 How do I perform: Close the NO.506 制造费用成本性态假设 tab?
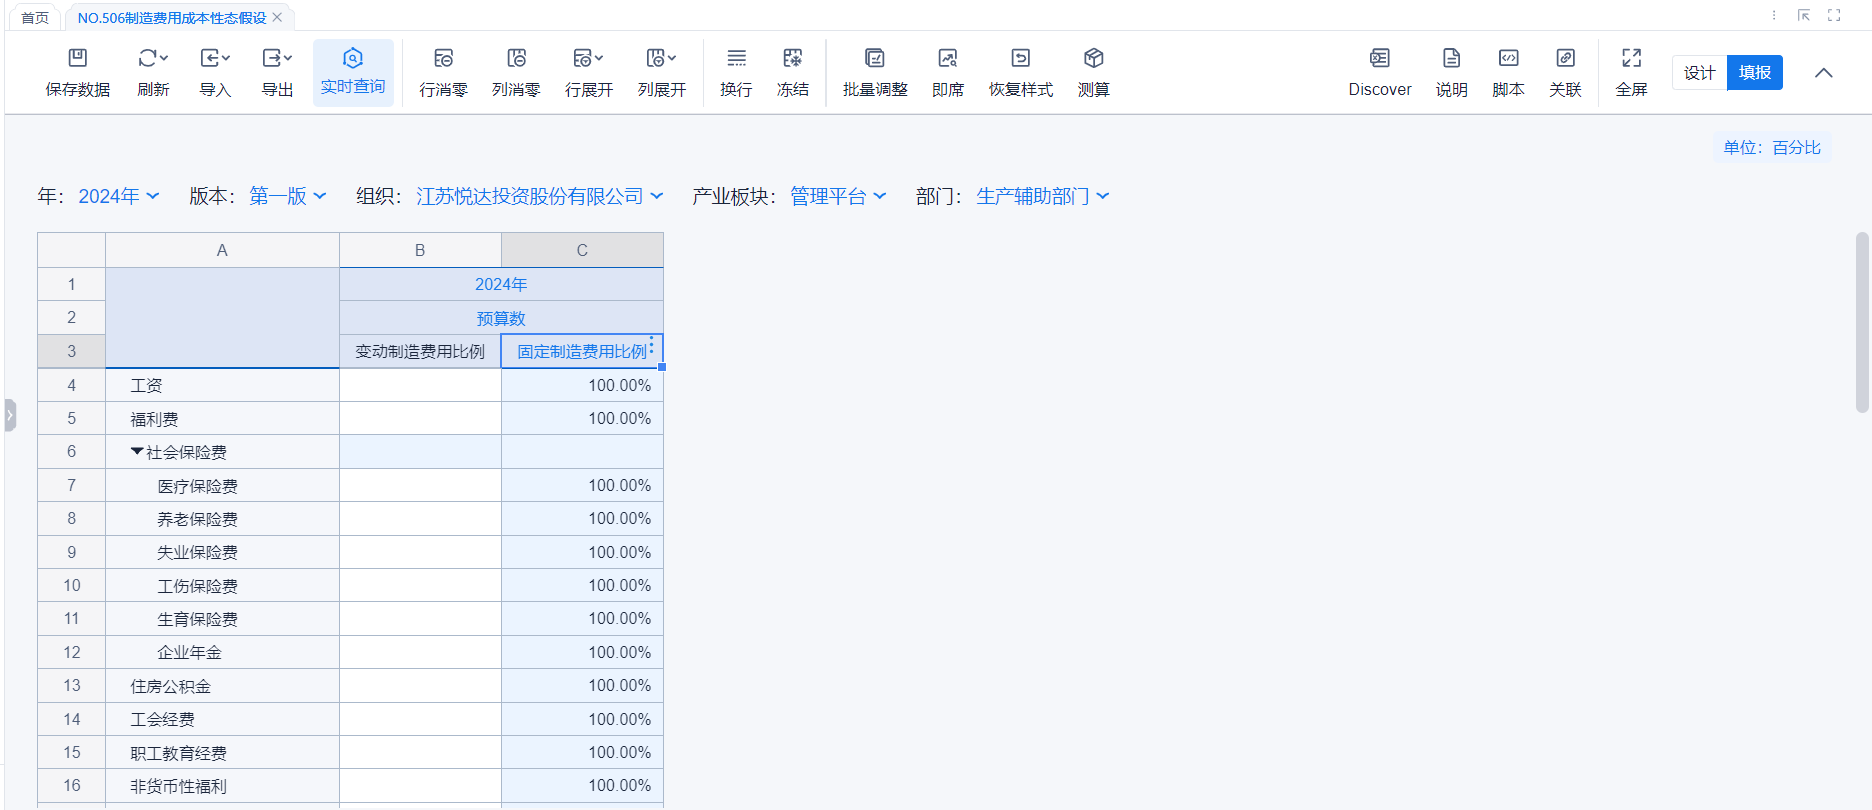[x=278, y=18]
